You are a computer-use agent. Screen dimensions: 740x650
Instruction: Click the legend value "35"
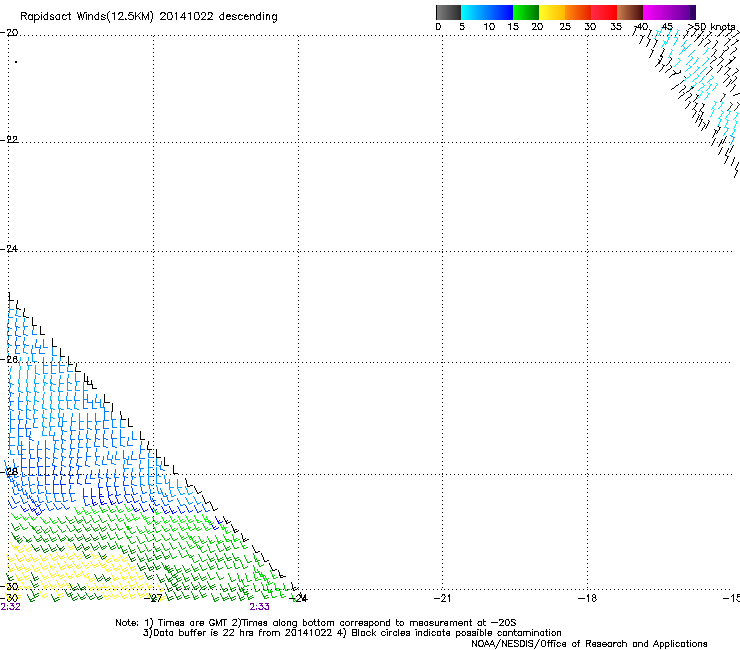[616, 27]
